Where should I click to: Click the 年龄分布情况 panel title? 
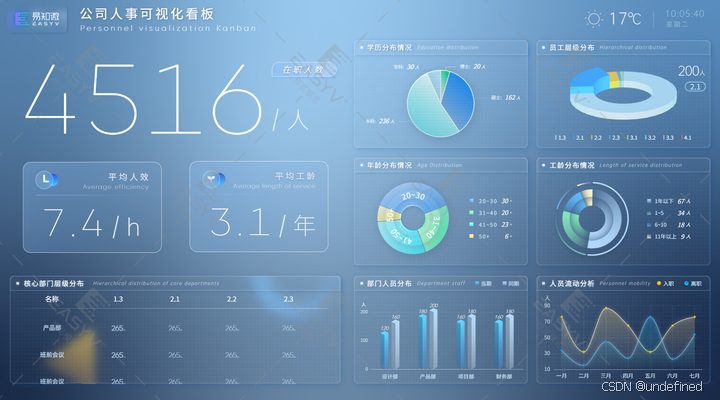(x=389, y=165)
